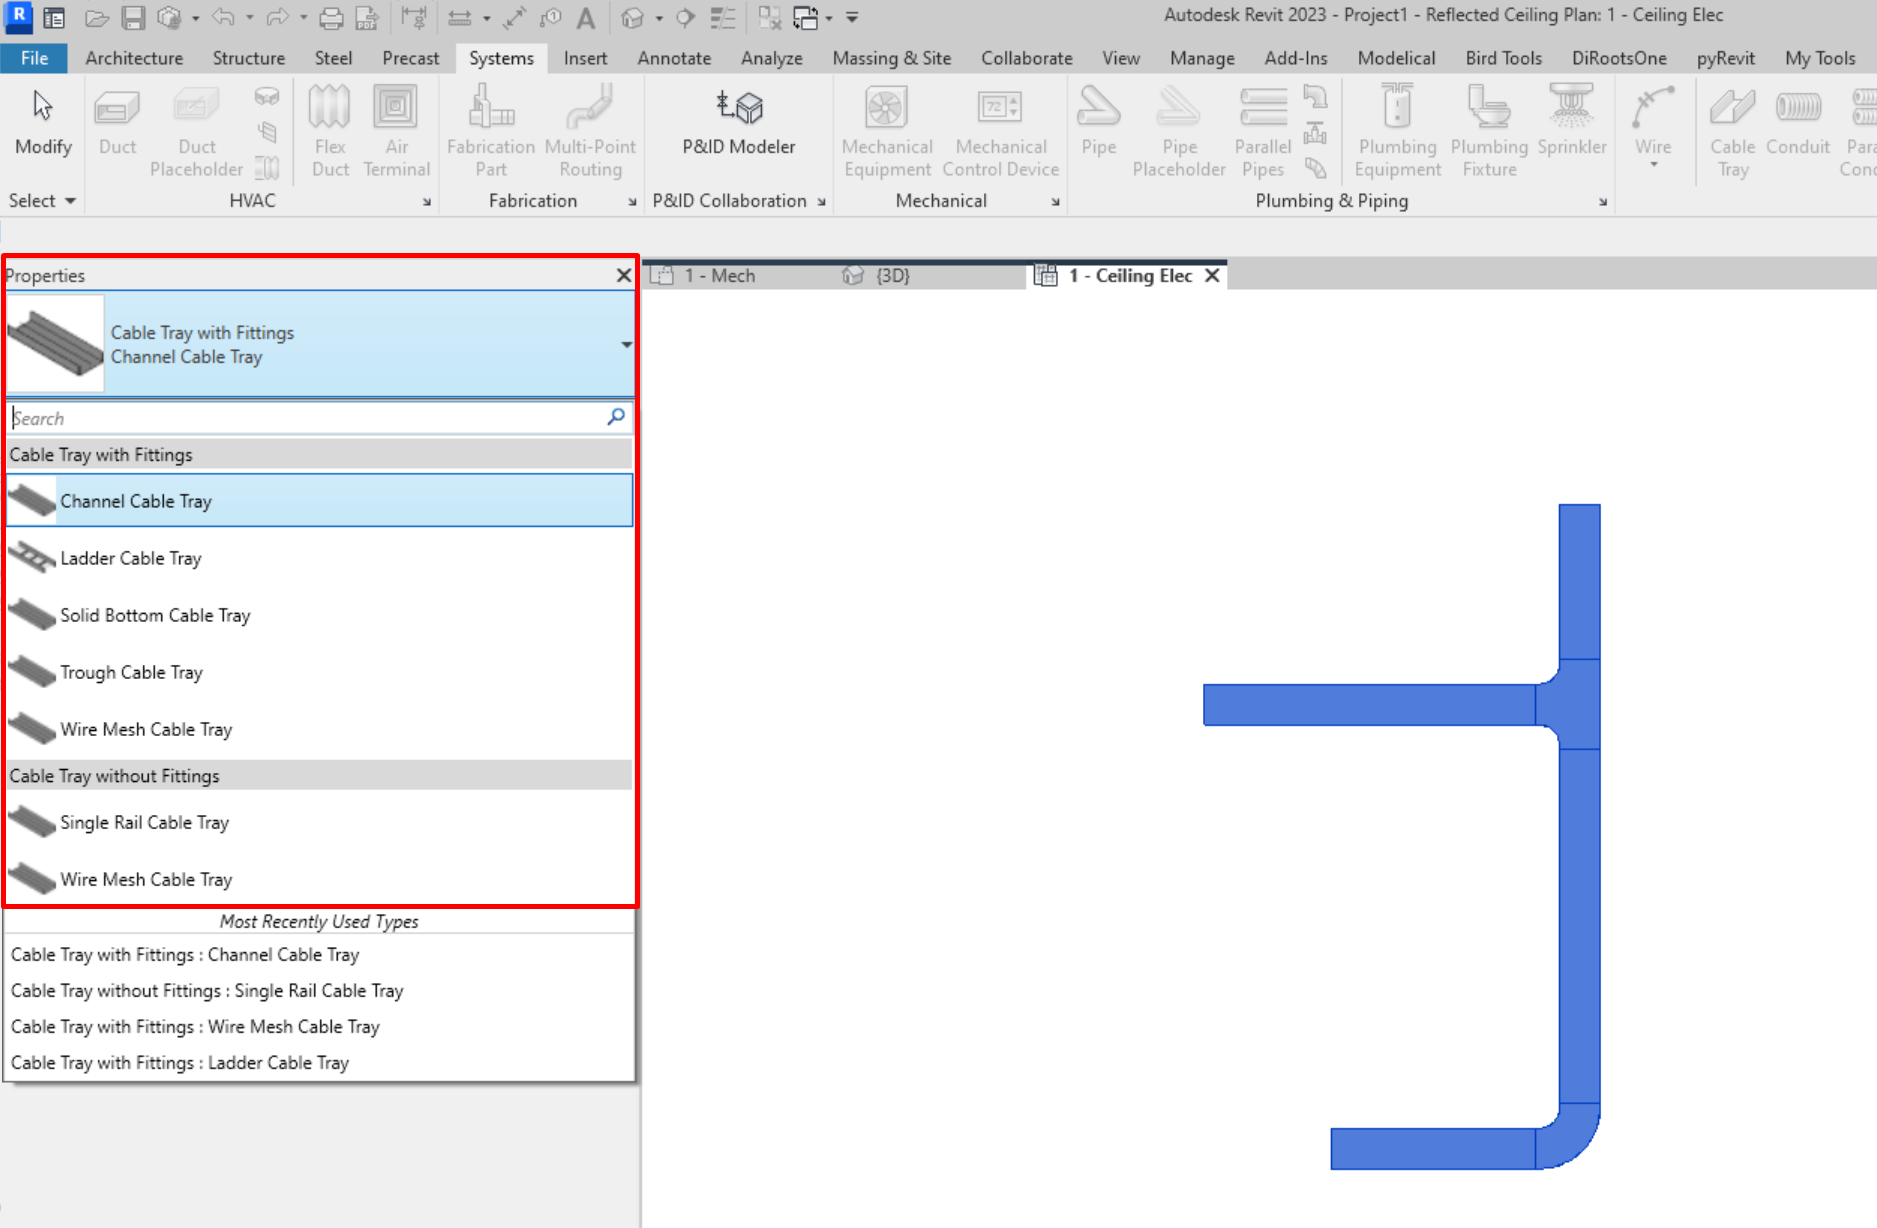The width and height of the screenshot is (1877, 1228).
Task: Select the Duct Accessory icon
Action: tap(266, 132)
